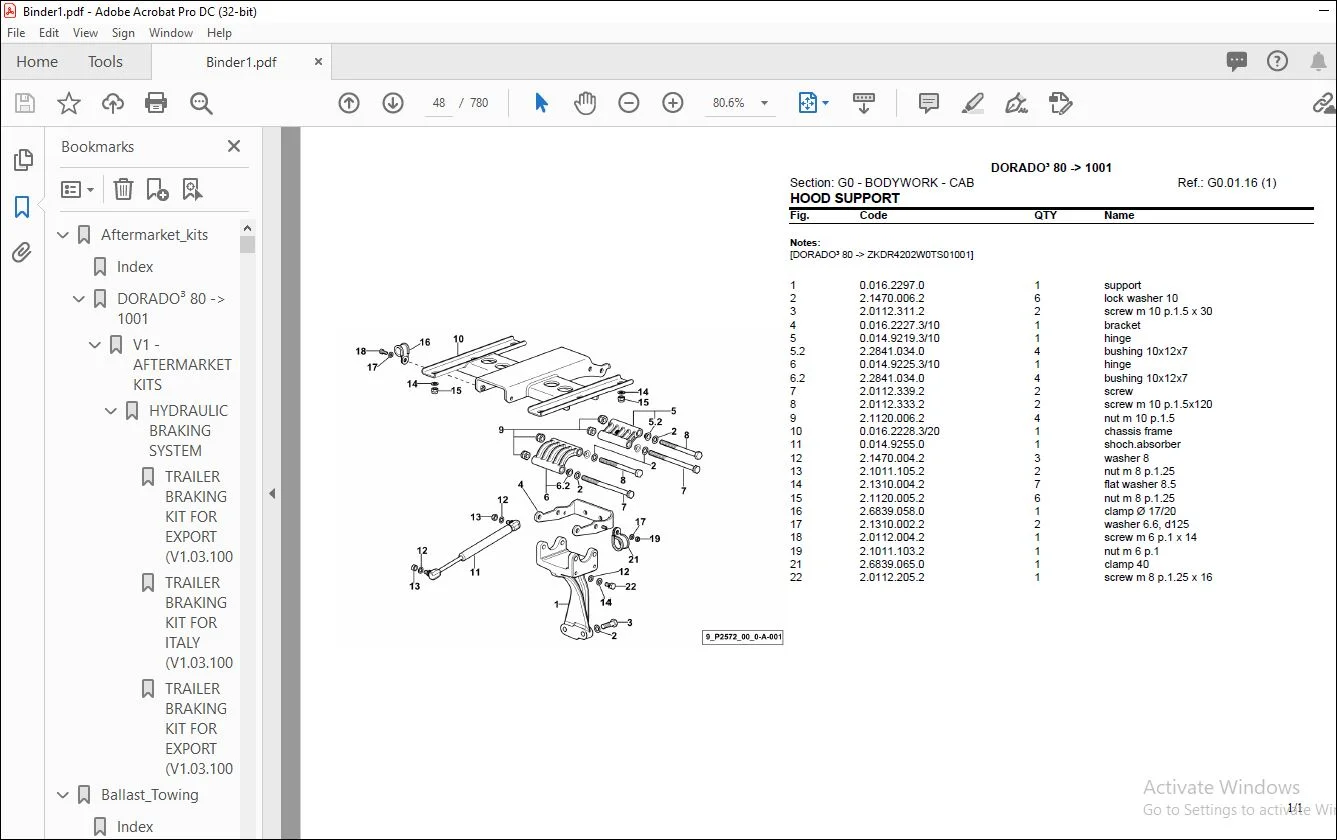Open the TRAILER BRAKING KIT FOR ITALY bookmark

pos(199,623)
